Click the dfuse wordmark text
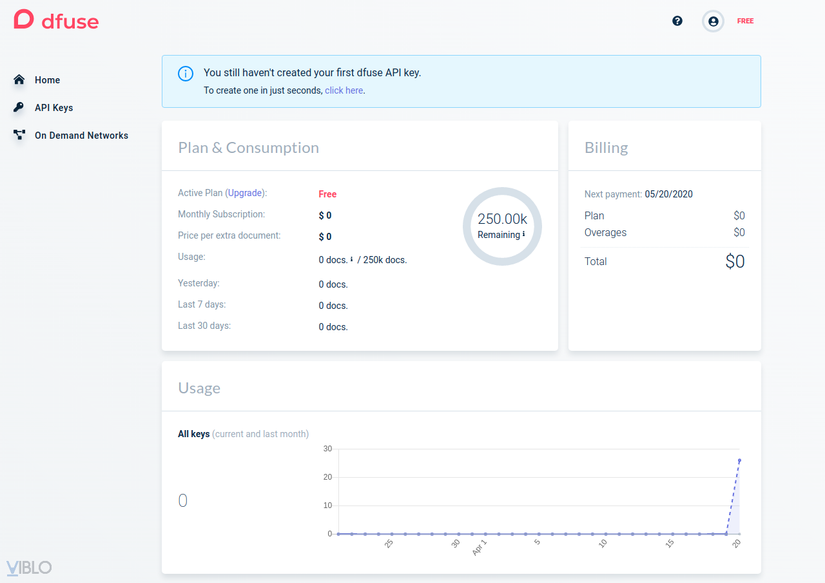The image size is (825, 583). click(x=70, y=20)
